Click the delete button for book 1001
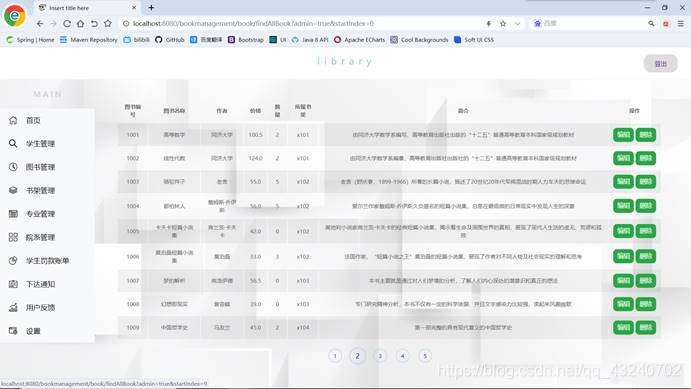691x389 pixels. coord(646,135)
